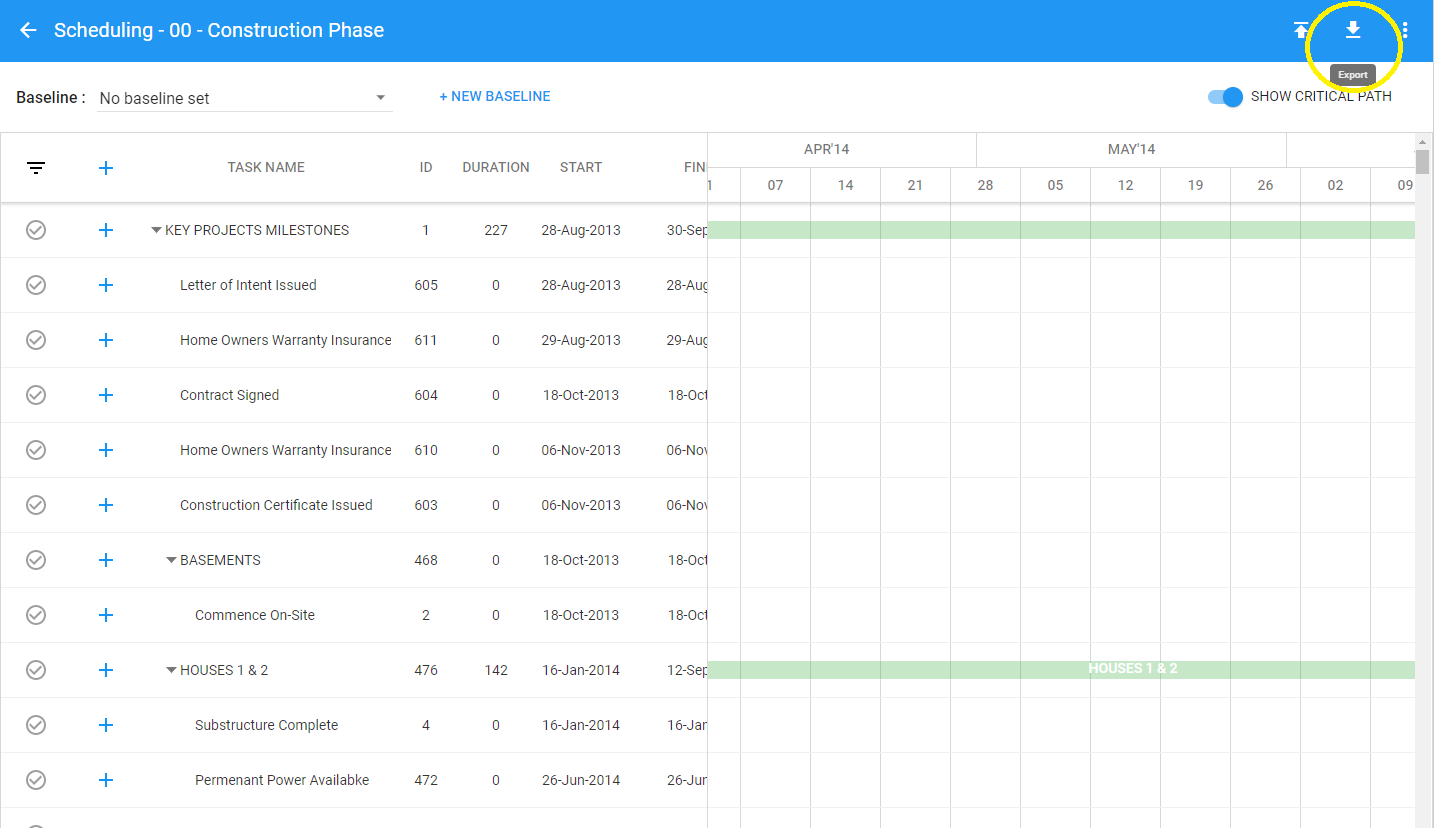Image resolution: width=1434 pixels, height=828 pixels.
Task: Check the circle for Commence On-Site
Action: [x=36, y=615]
